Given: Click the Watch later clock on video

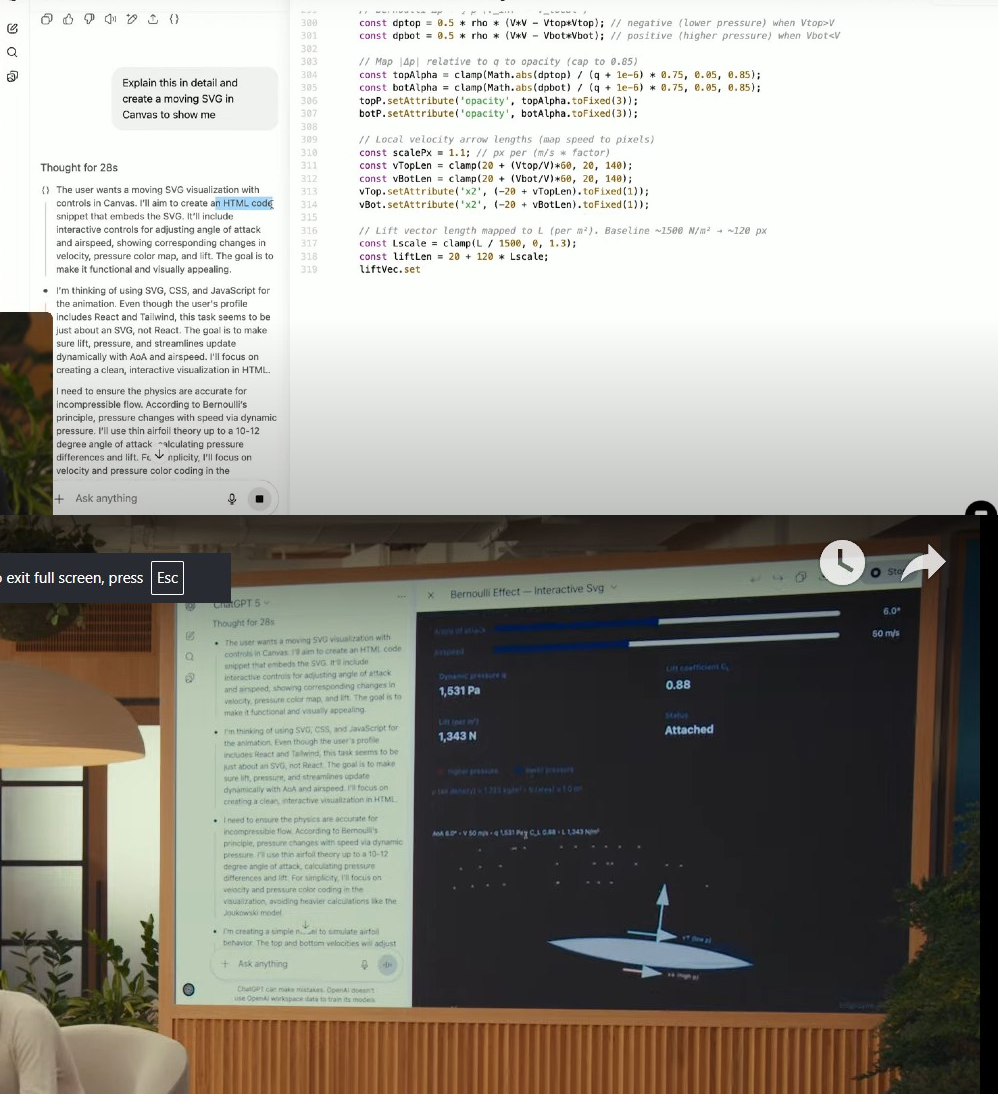Looking at the screenshot, I should pos(842,562).
